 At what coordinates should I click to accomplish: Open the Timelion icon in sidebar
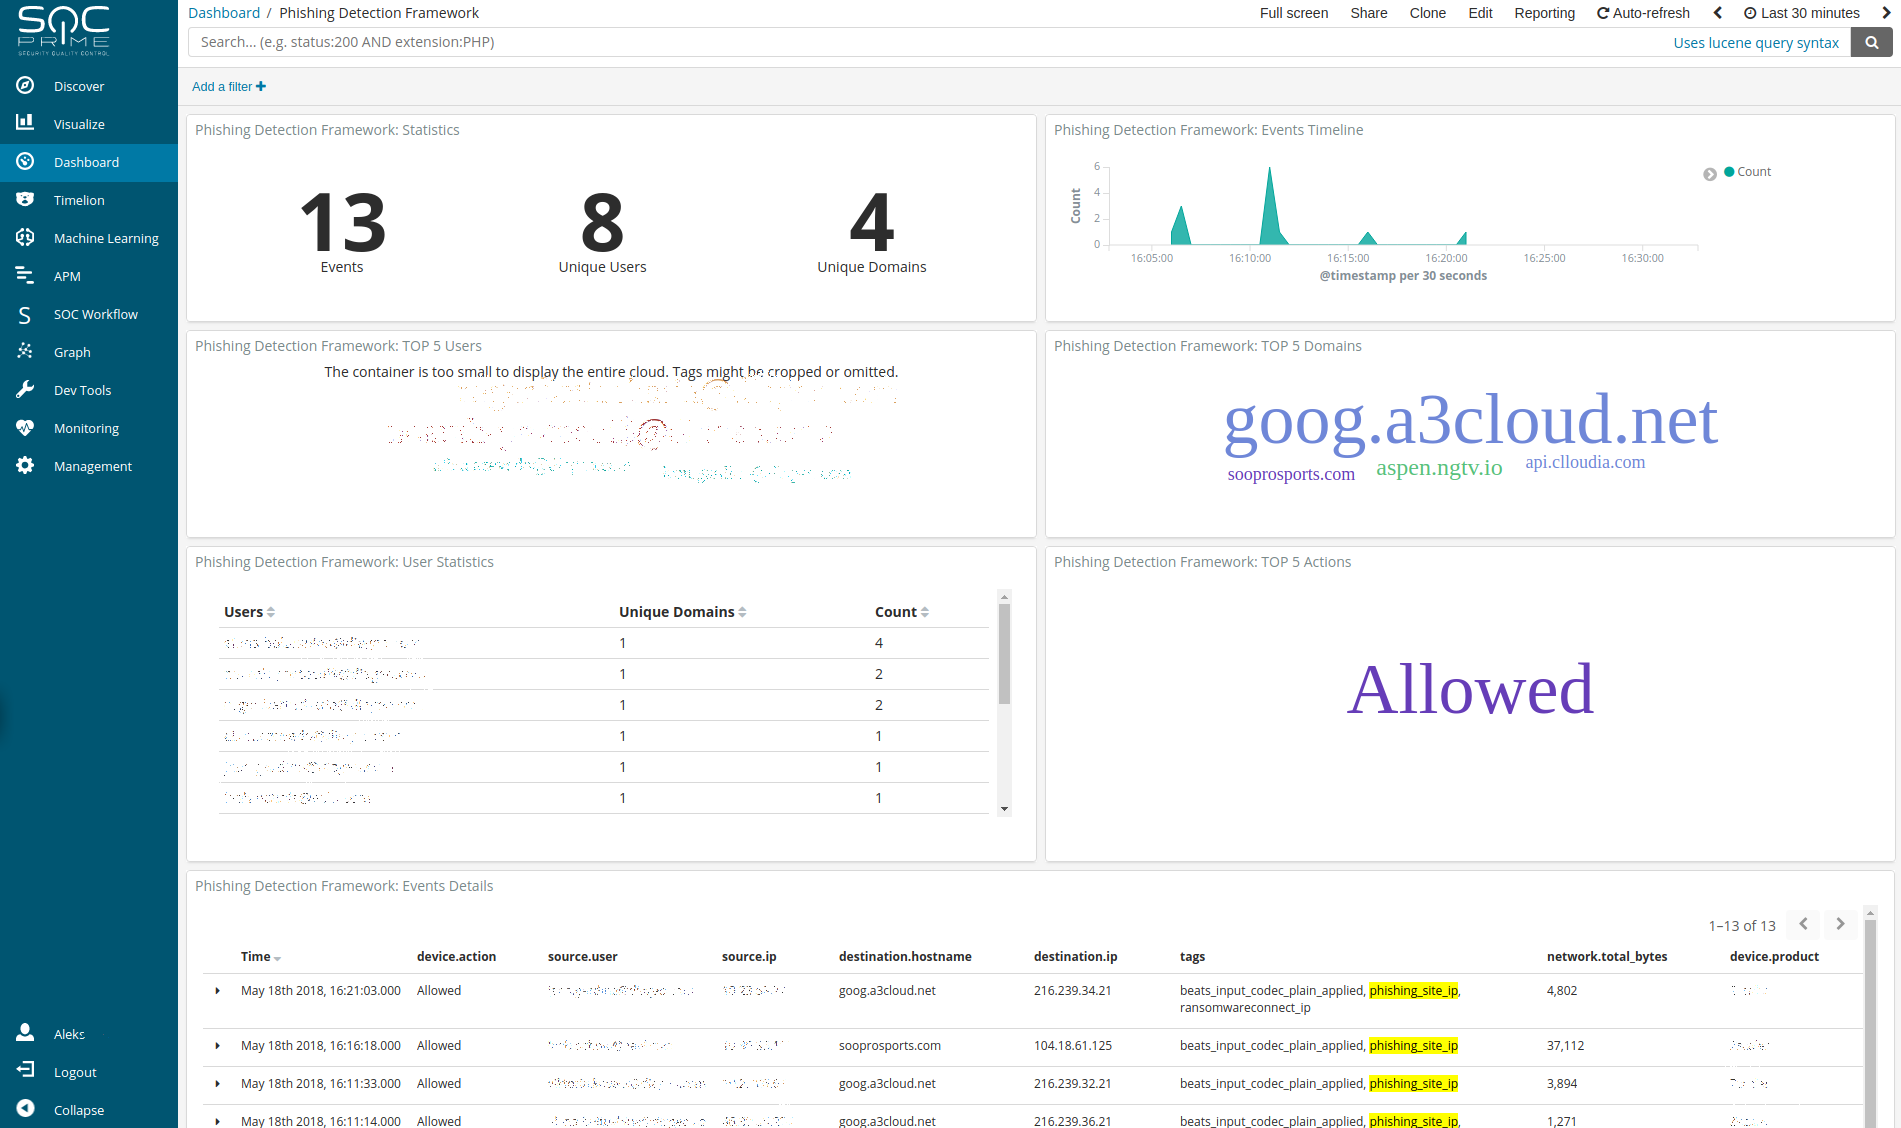point(25,200)
